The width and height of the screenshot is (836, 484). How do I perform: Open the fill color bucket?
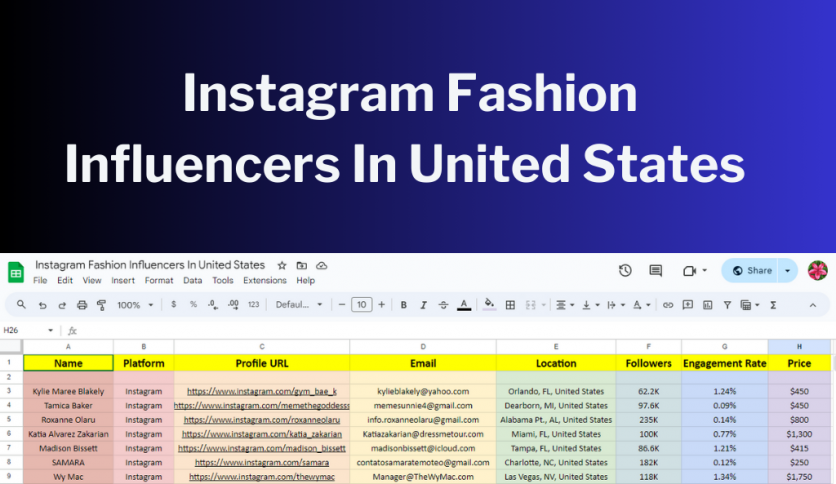[489, 305]
